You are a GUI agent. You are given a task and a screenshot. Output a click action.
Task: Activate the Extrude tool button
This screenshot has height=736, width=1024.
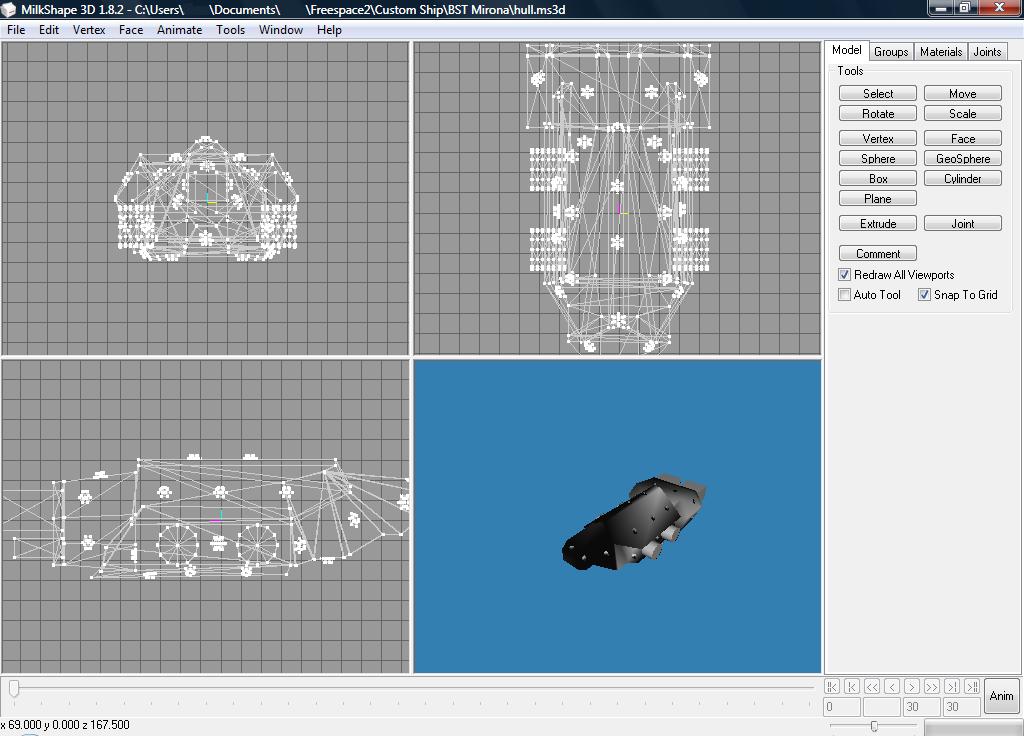(878, 223)
